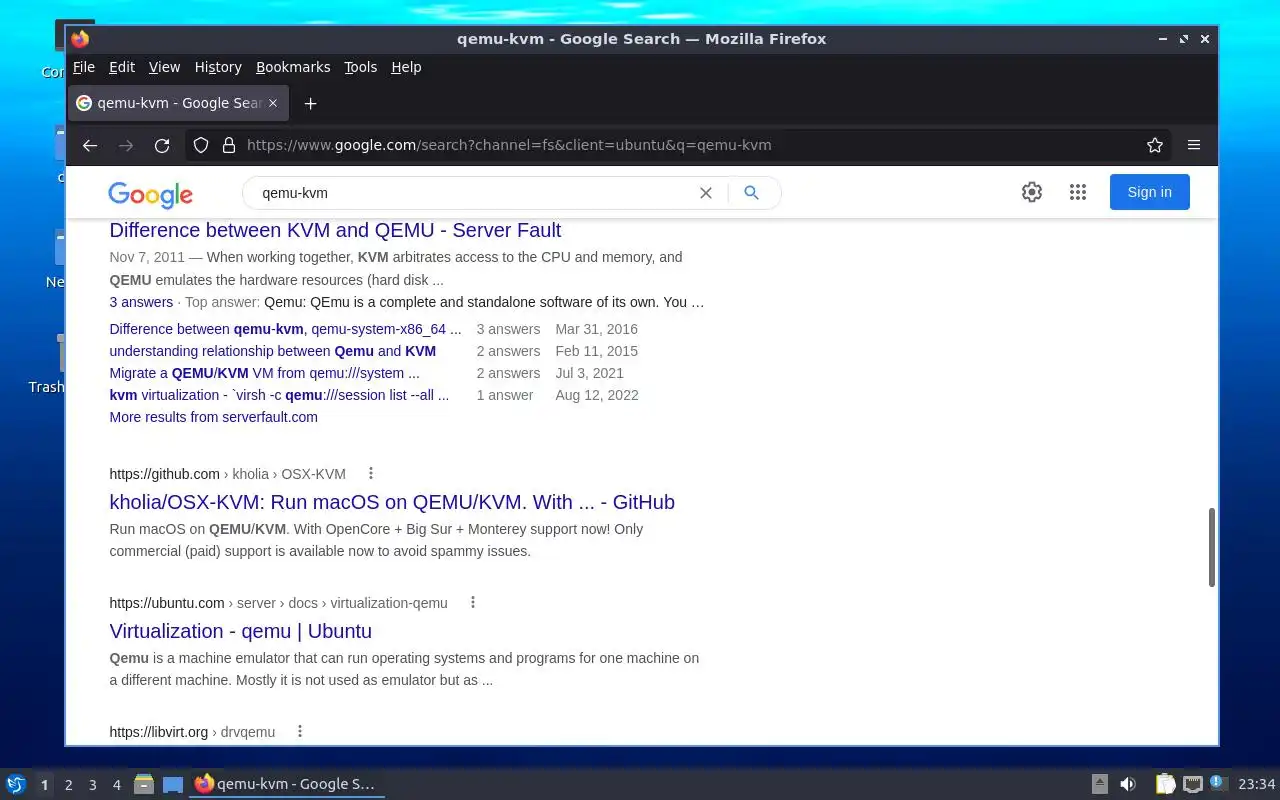This screenshot has height=800, width=1280.
Task: Open Migrate a QEMU/KVM VM link
Action: (264, 373)
